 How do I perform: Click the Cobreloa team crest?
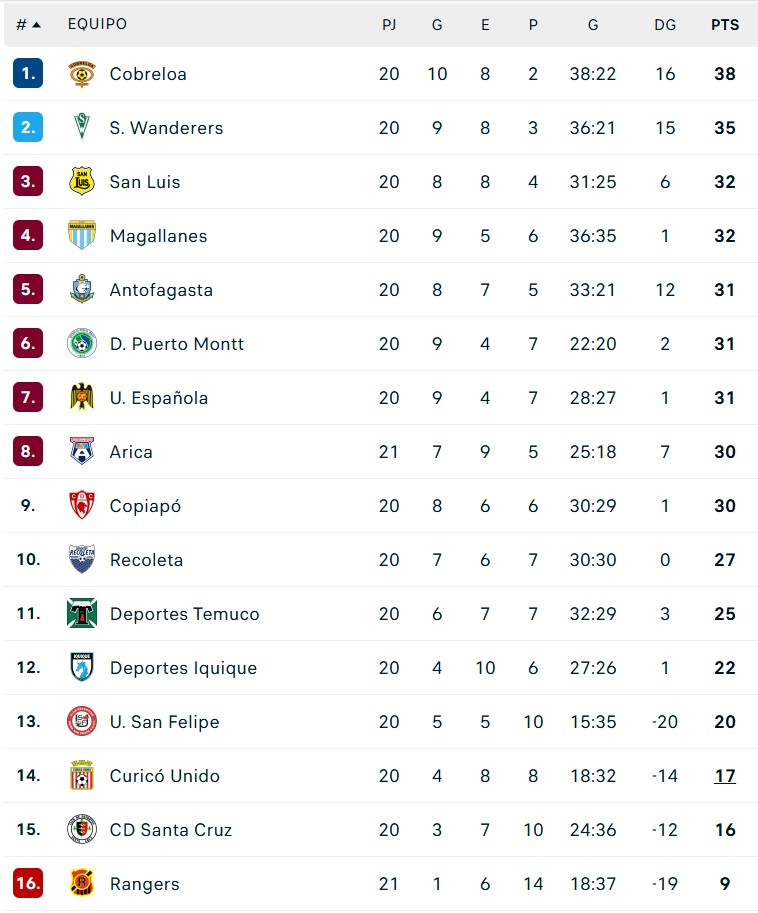tap(82, 74)
